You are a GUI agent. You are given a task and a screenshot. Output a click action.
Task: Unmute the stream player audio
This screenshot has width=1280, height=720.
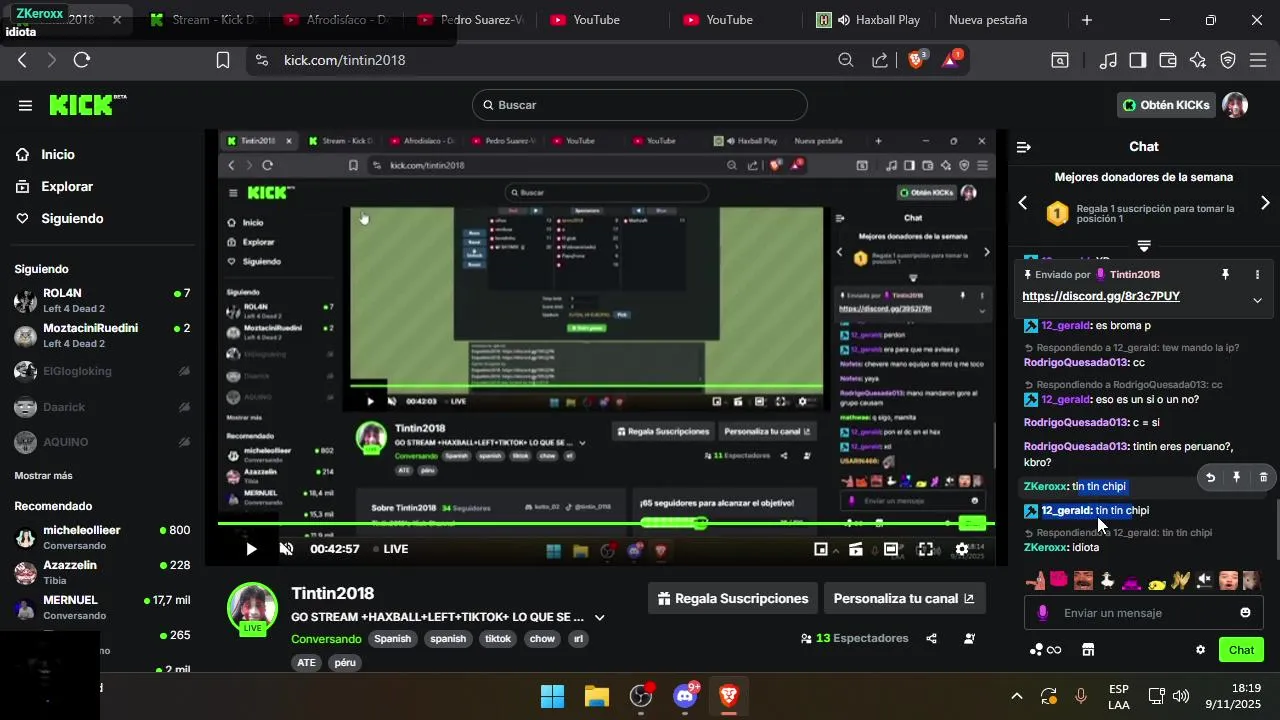(286, 549)
